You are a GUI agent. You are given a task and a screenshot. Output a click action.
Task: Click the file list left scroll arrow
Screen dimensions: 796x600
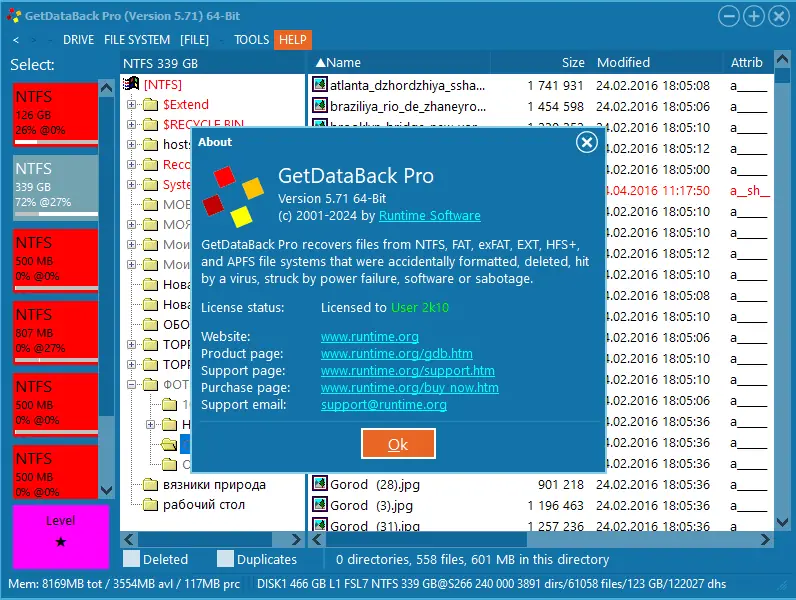[x=317, y=539]
